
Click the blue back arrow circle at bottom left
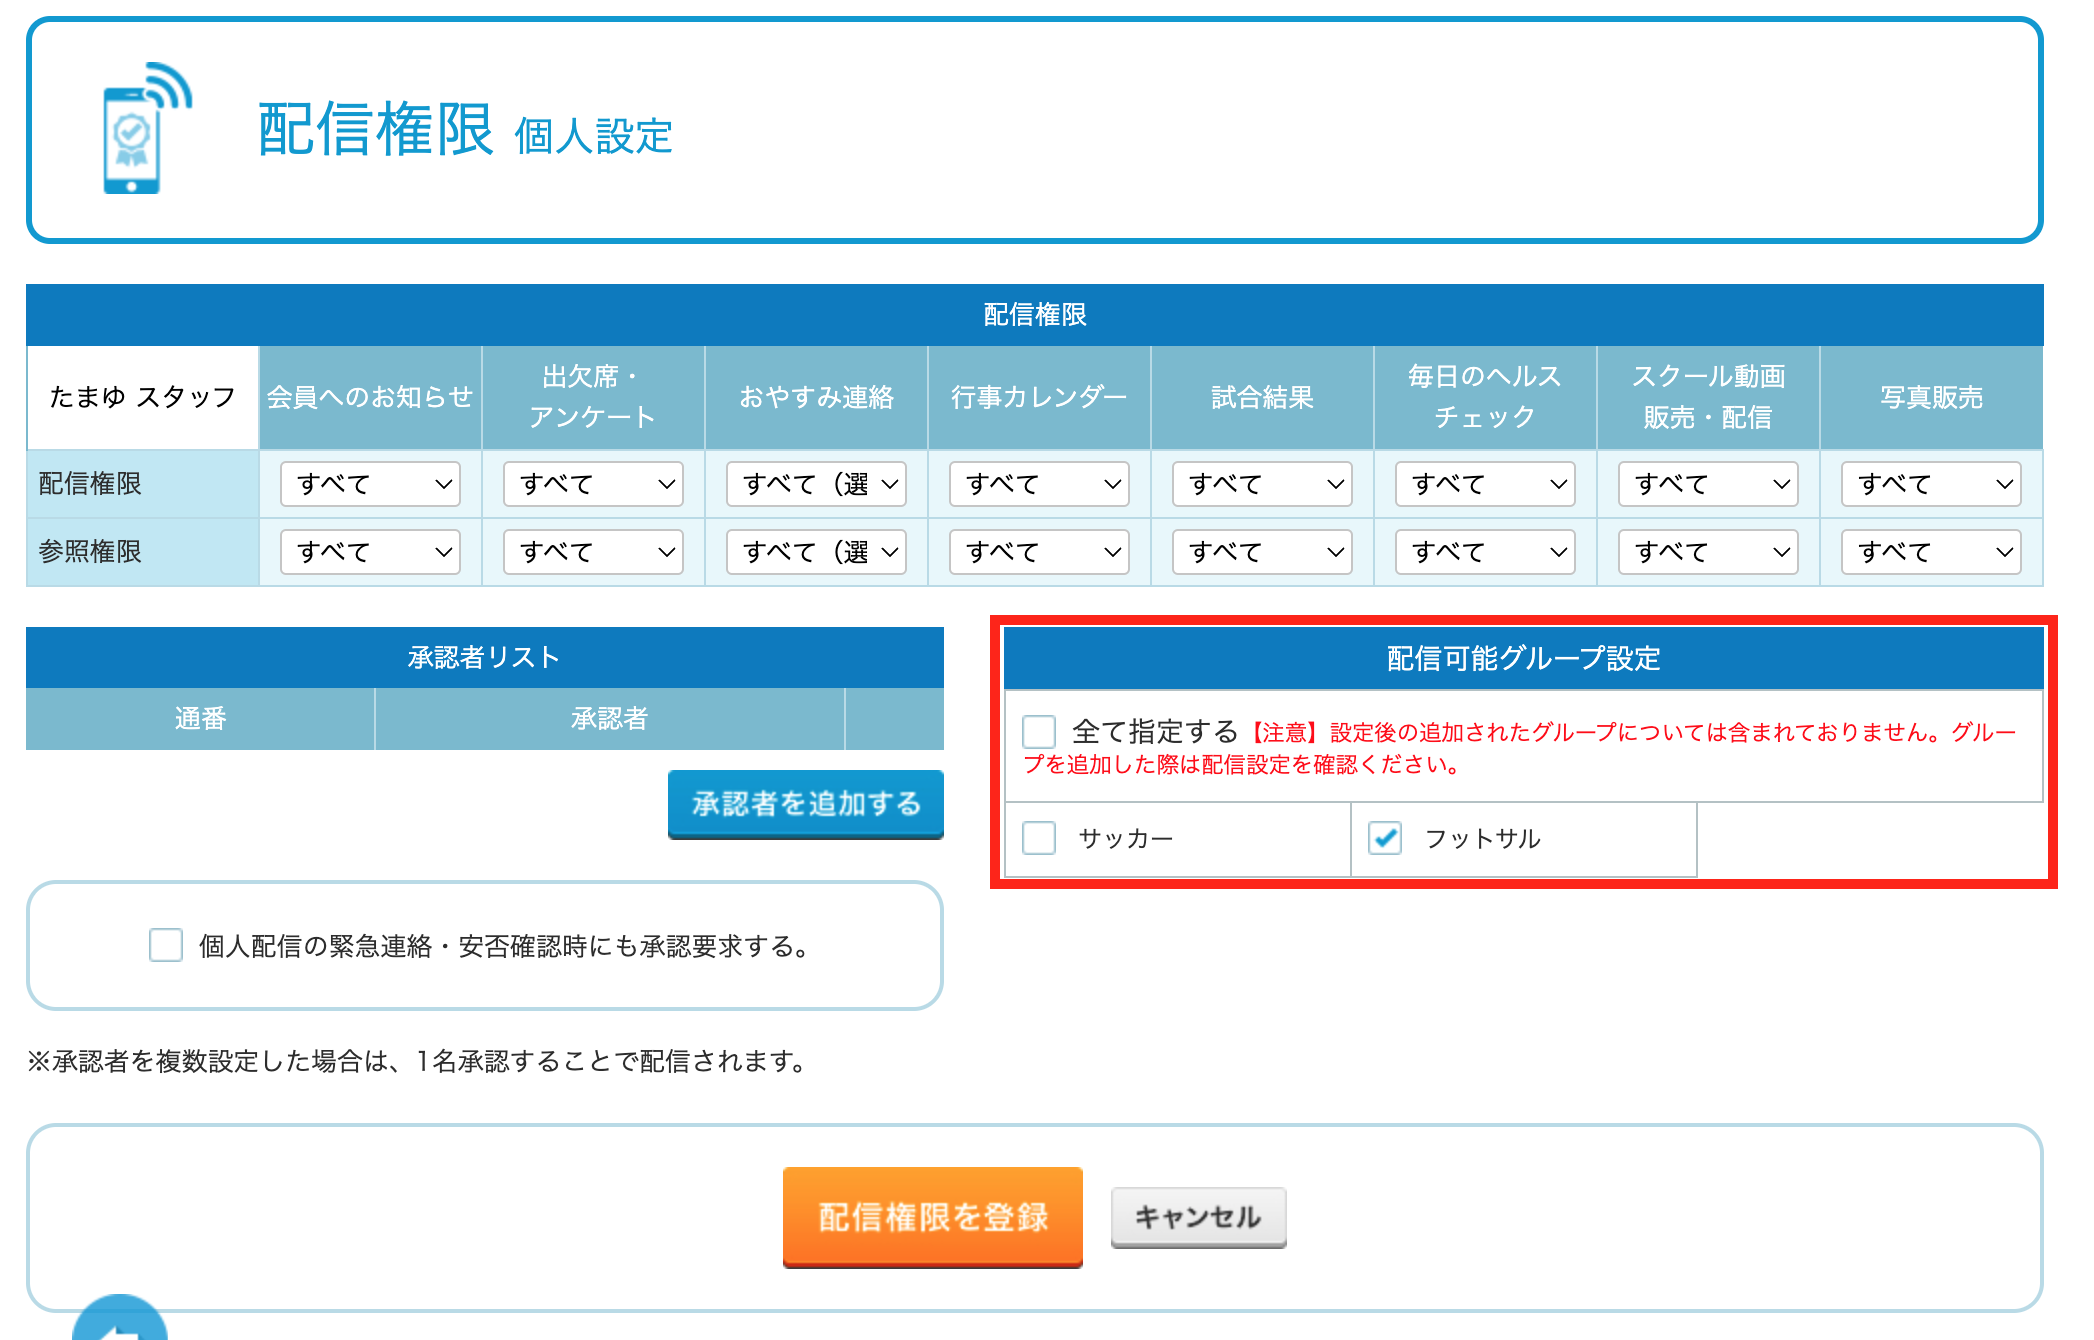point(120,1318)
